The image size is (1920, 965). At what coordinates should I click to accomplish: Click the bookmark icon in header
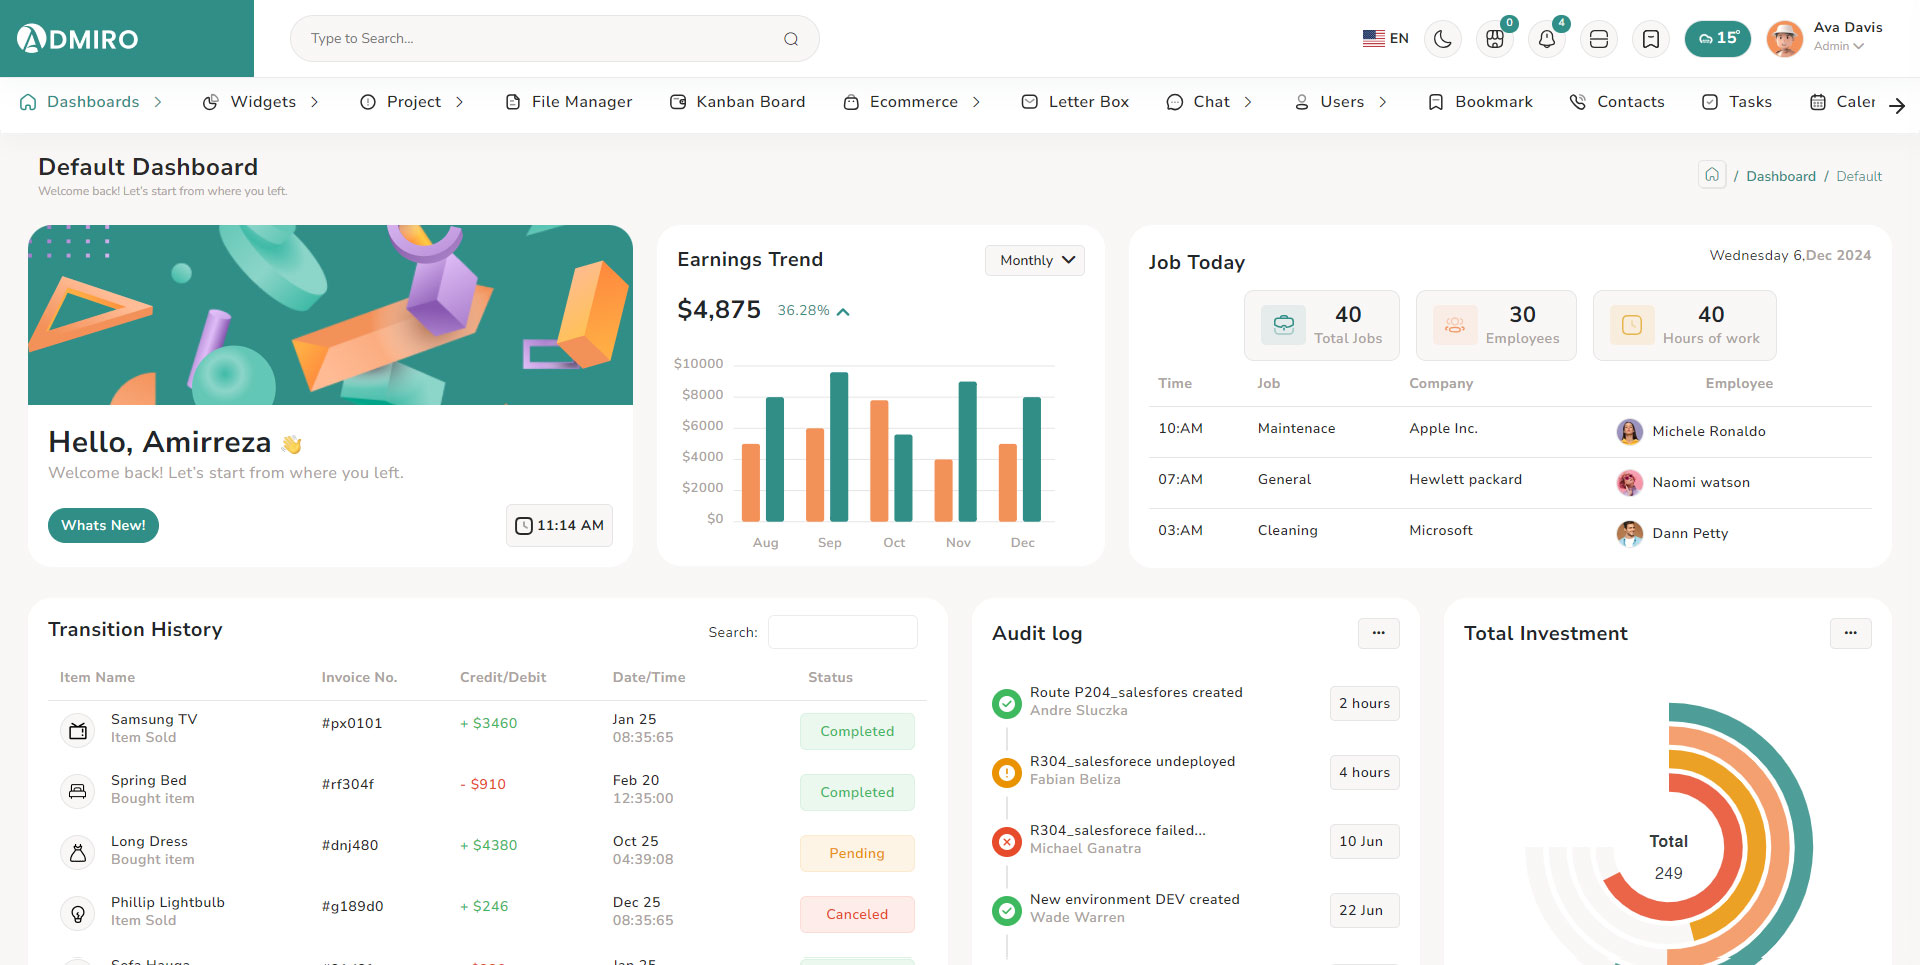(1651, 39)
